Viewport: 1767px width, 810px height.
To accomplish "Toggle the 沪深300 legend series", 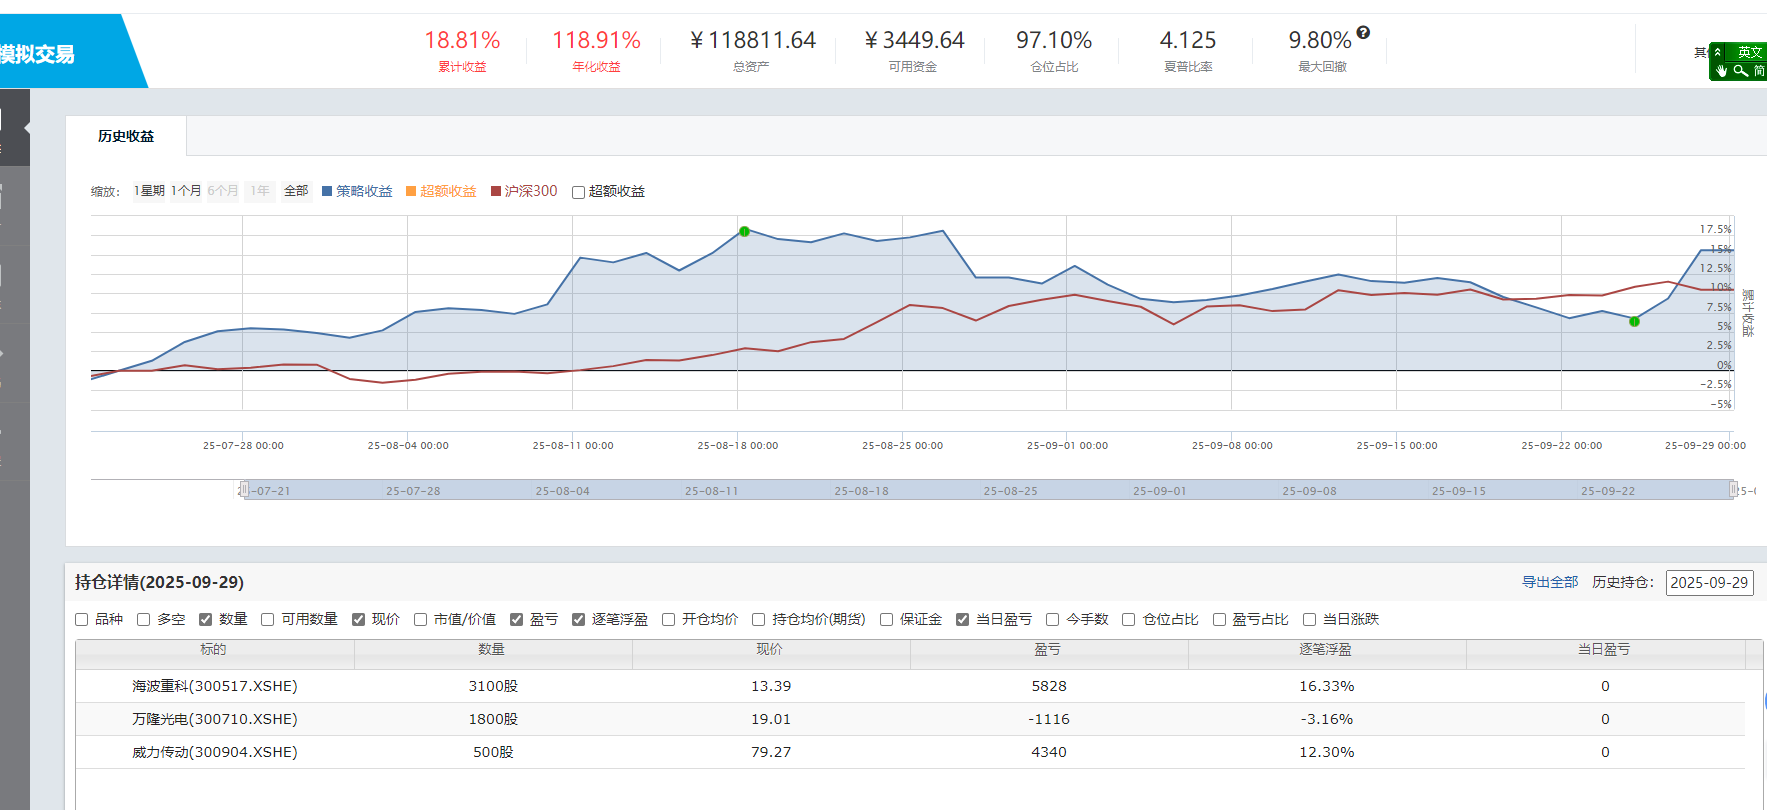I will [x=524, y=191].
